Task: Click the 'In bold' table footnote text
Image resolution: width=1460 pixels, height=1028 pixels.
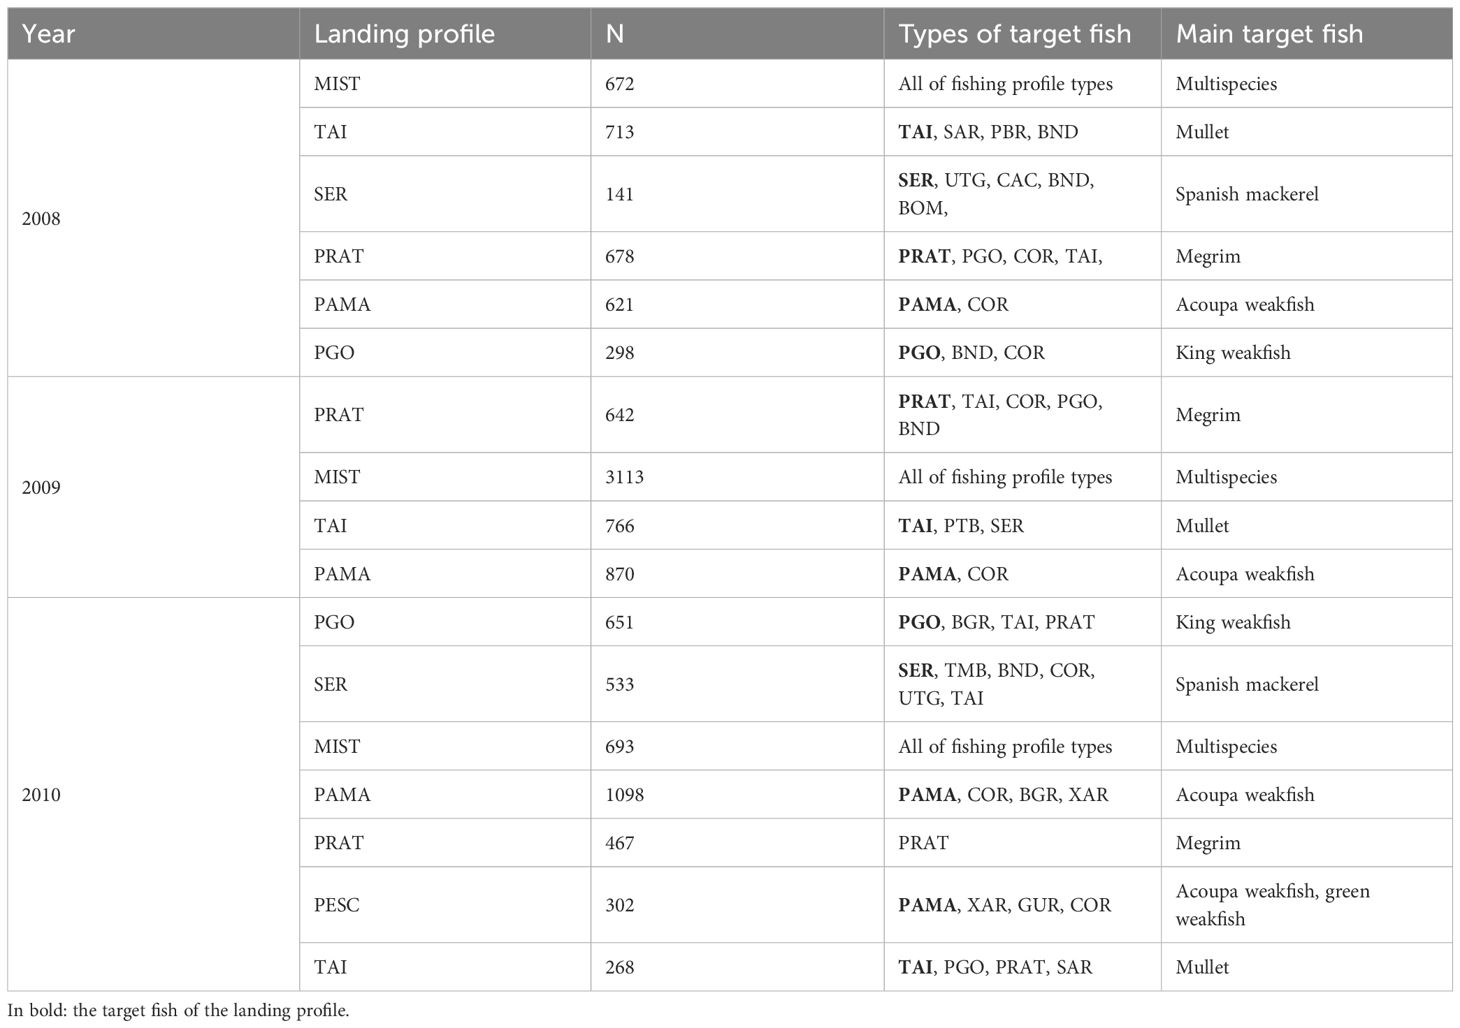Action: coord(178,1010)
